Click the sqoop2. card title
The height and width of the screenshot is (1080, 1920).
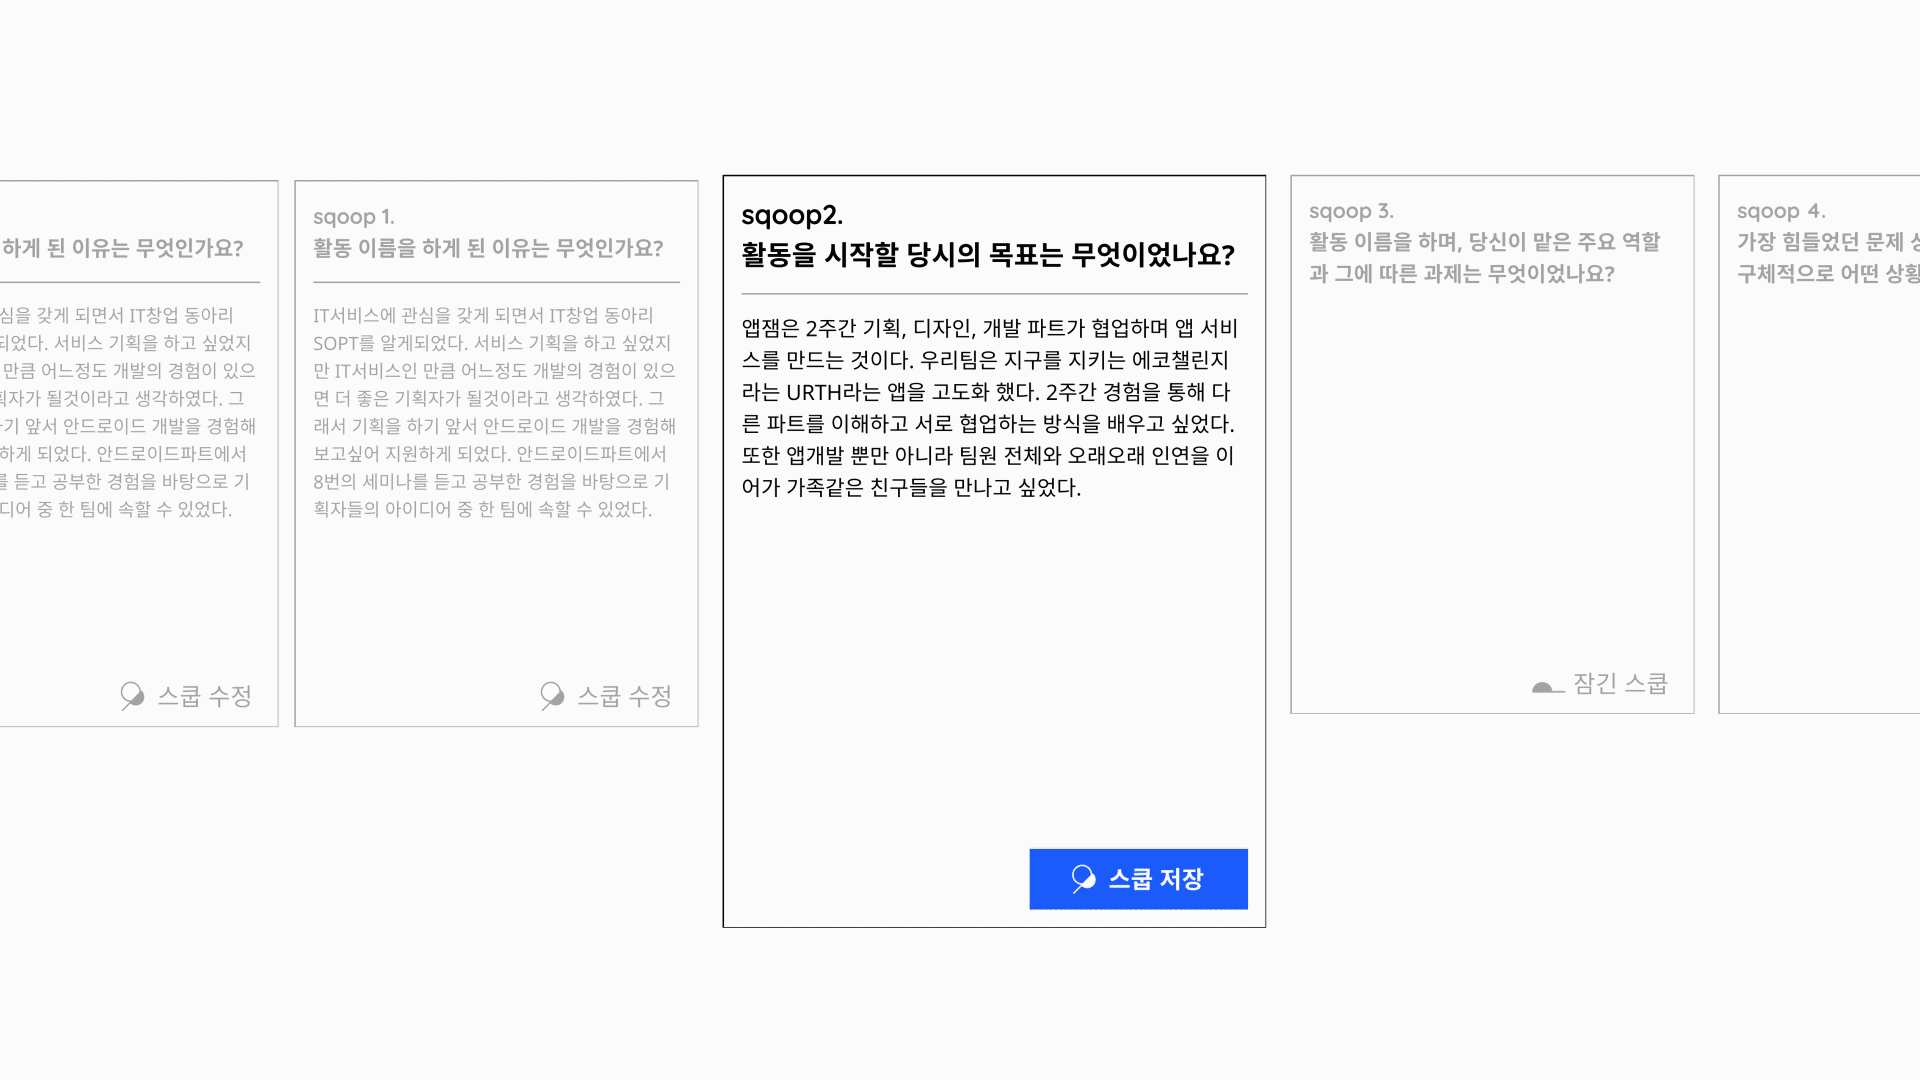coord(792,215)
